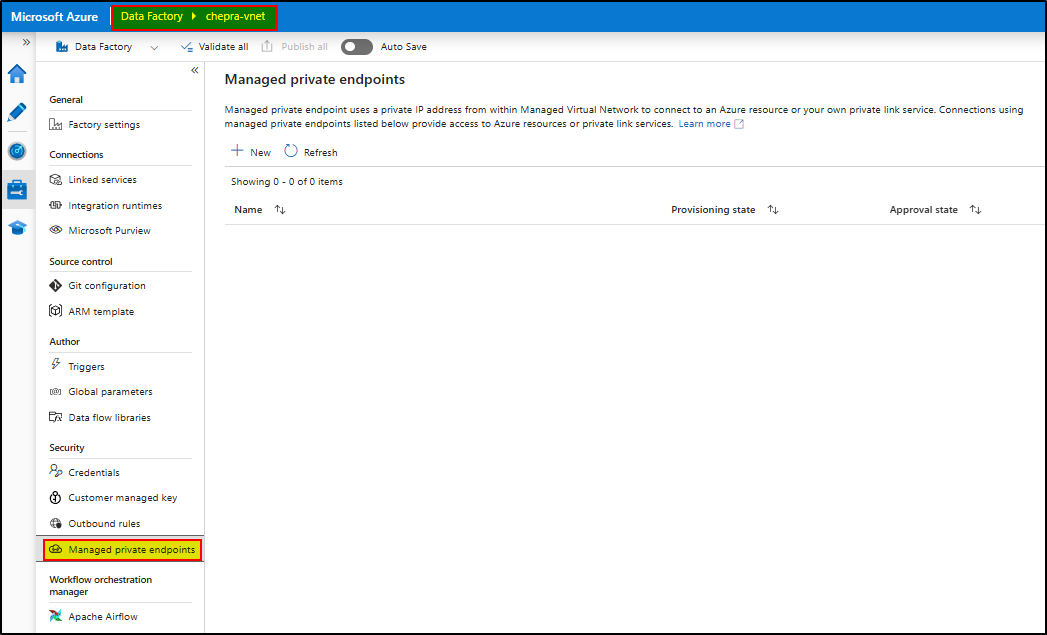1047x635 pixels.
Task: Click the Factory settings icon
Action: 56,124
